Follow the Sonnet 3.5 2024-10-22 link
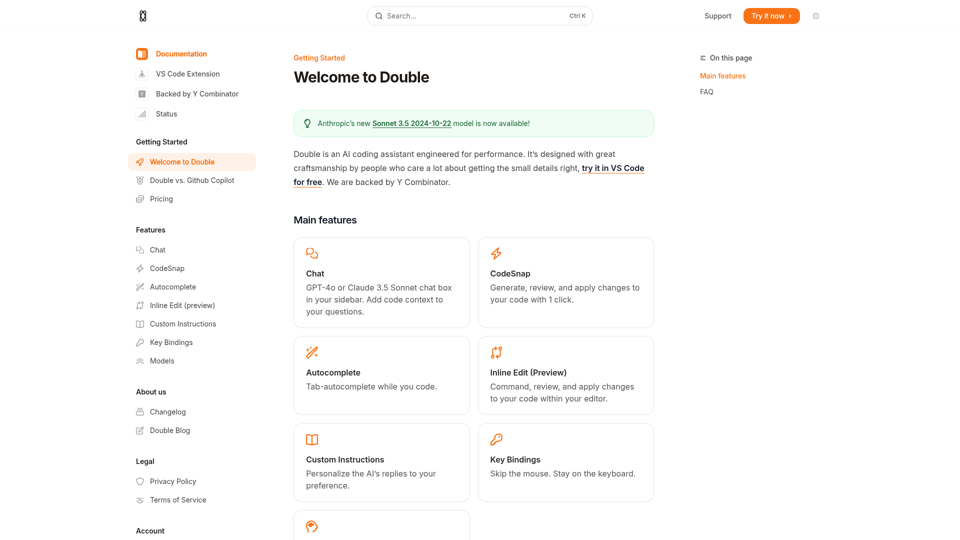Image resolution: width=960 pixels, height=540 pixels. pos(411,124)
